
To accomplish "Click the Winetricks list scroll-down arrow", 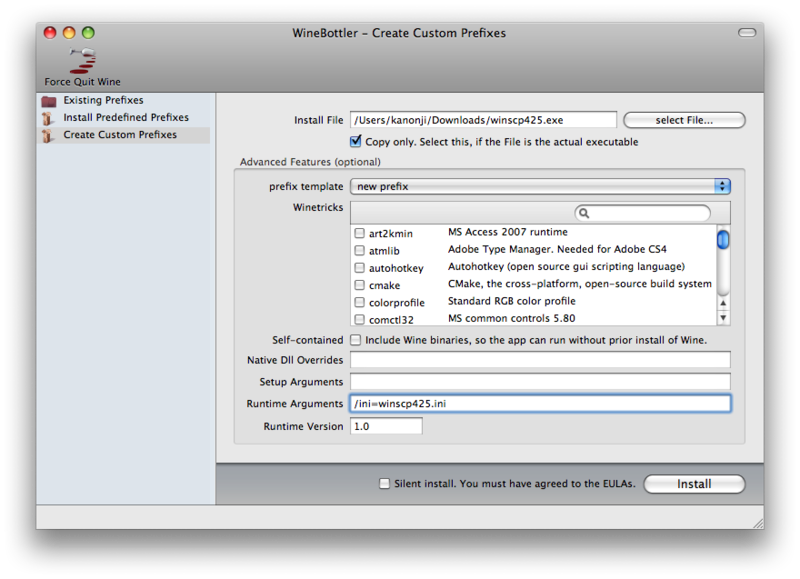I will tap(723, 317).
